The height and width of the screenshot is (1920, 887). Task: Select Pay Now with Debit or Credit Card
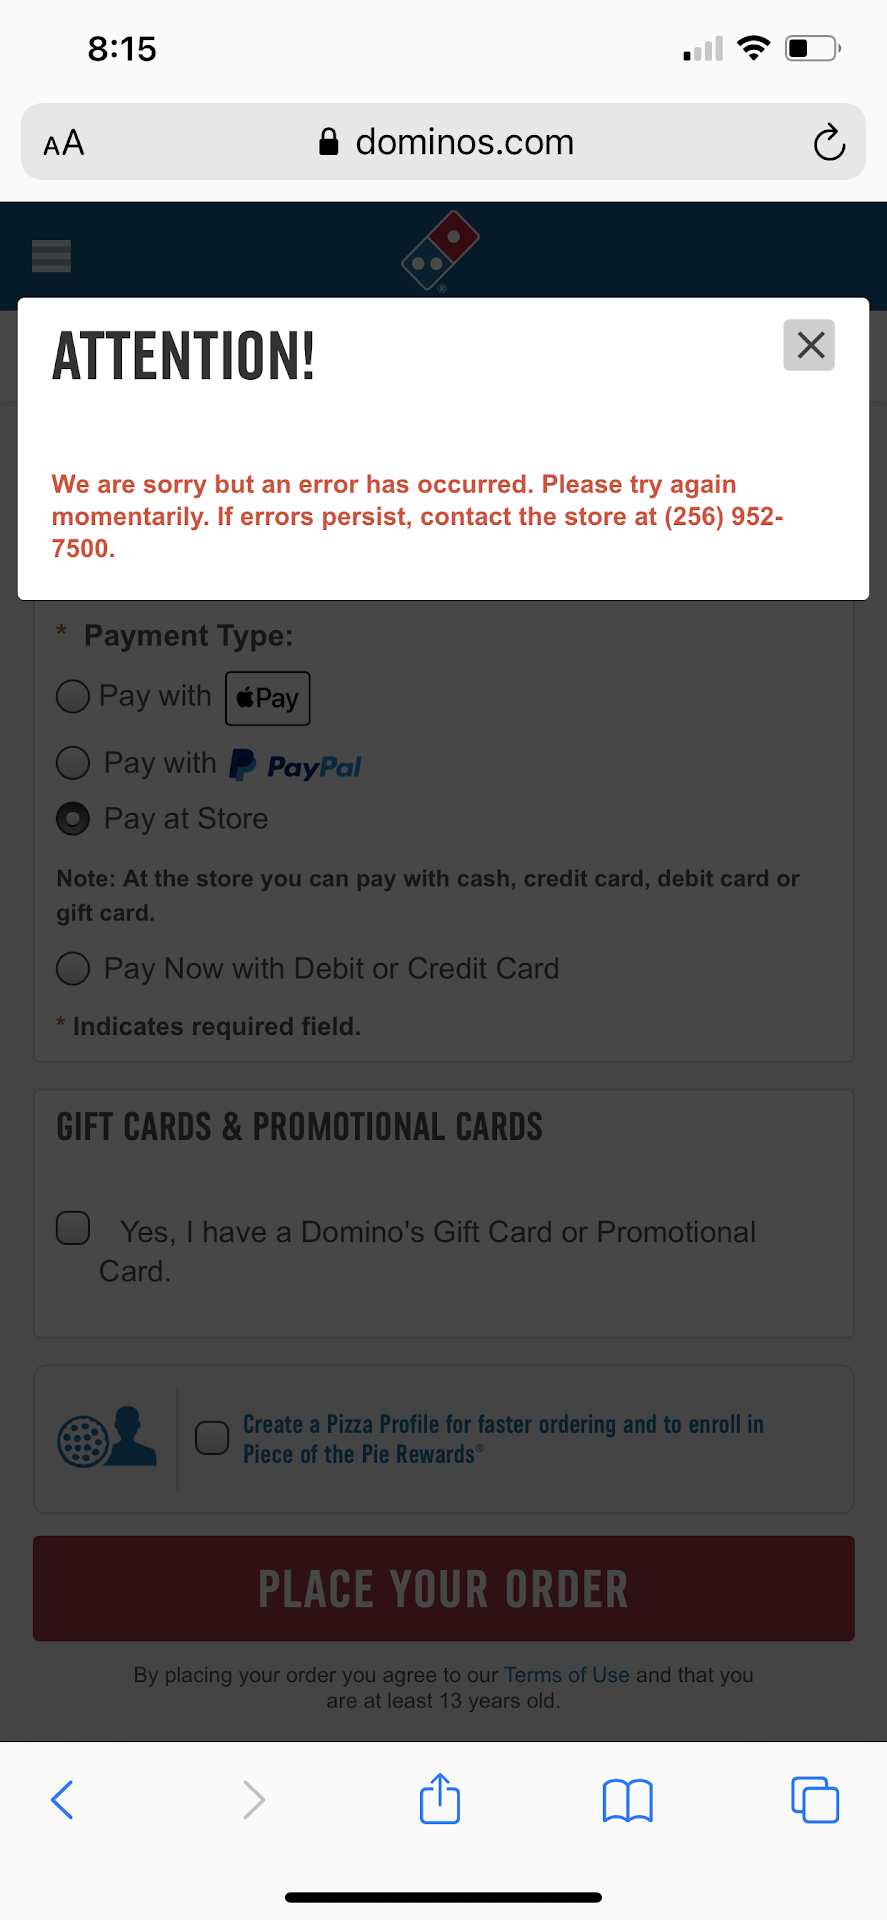pos(73,968)
